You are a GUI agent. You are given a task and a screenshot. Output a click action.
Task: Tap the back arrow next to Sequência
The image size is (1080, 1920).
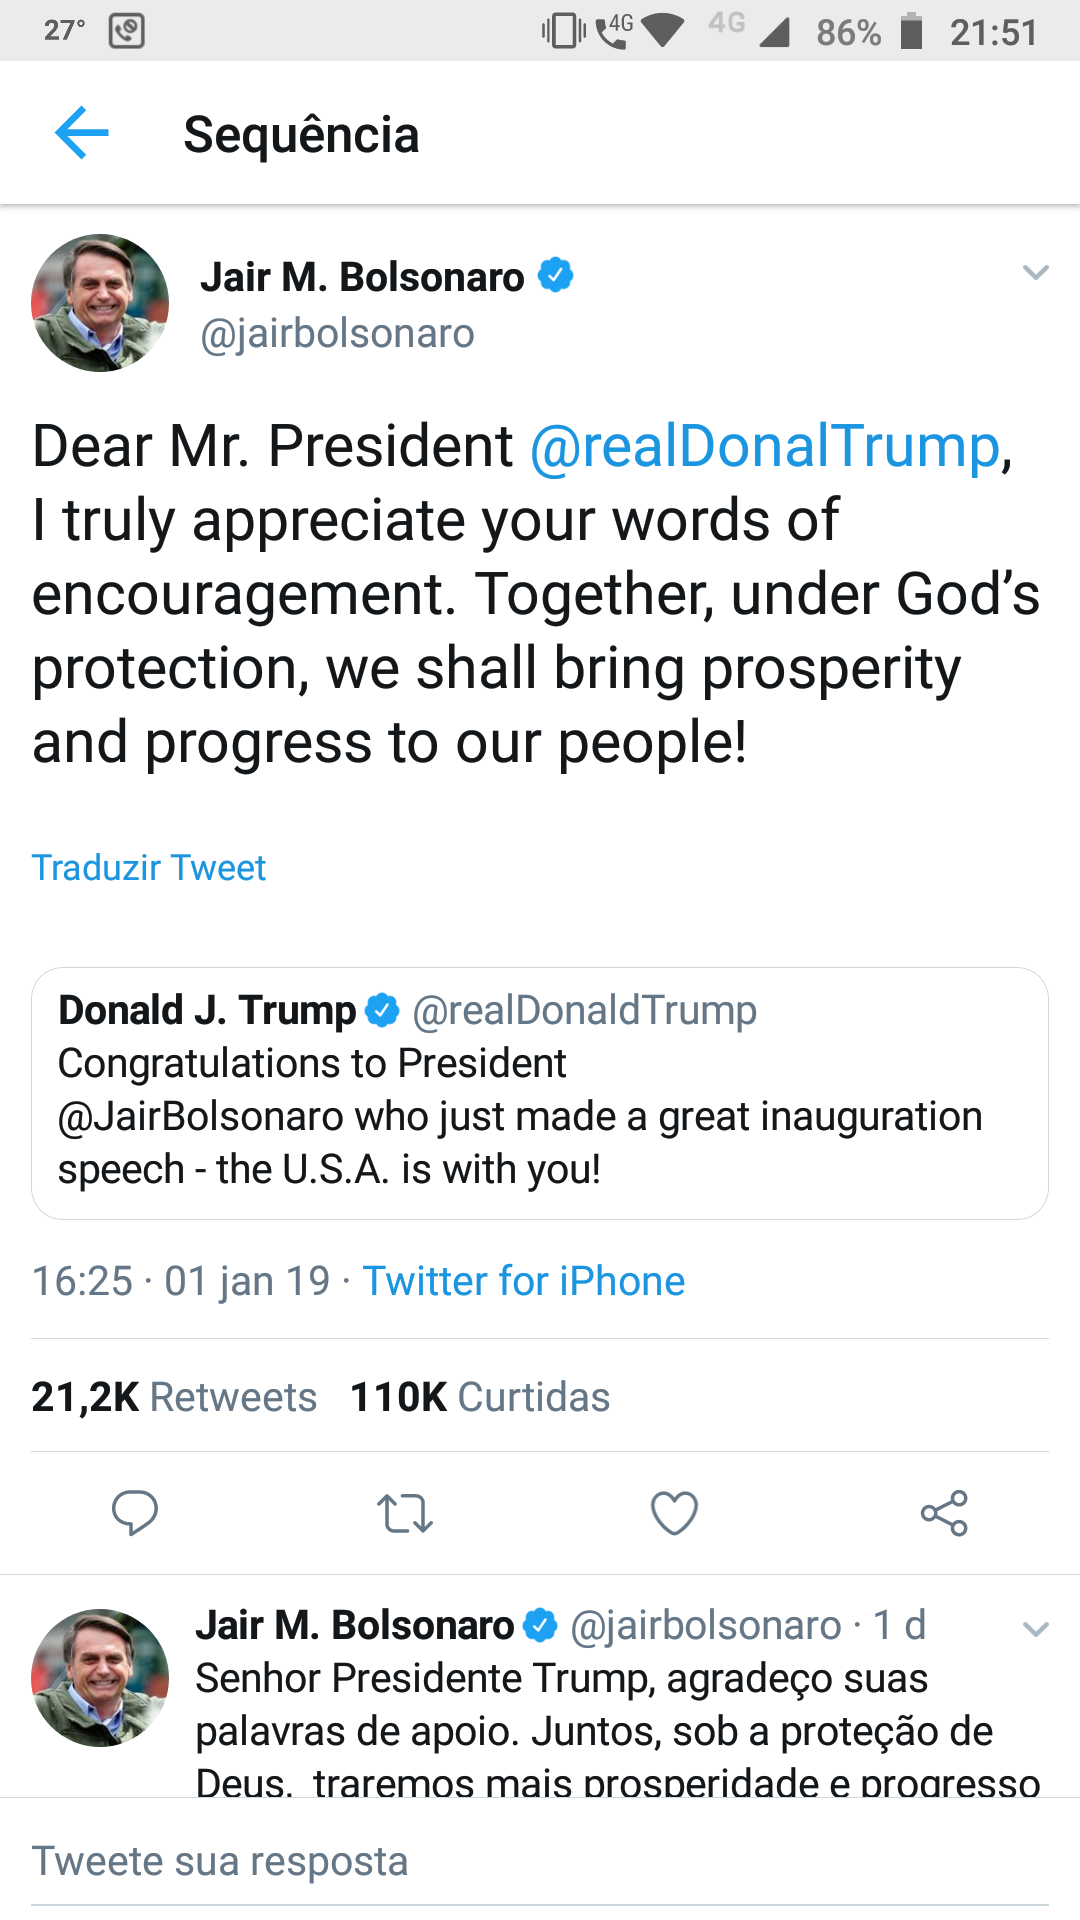[x=82, y=133]
